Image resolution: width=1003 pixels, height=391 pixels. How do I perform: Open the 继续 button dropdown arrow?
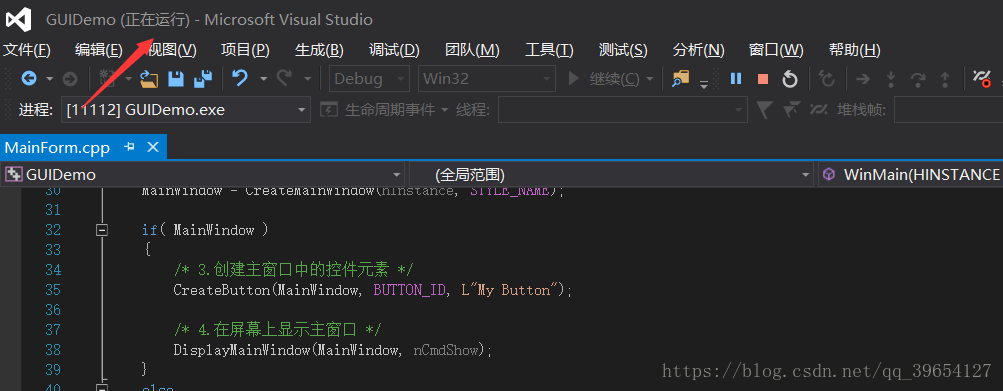650,79
